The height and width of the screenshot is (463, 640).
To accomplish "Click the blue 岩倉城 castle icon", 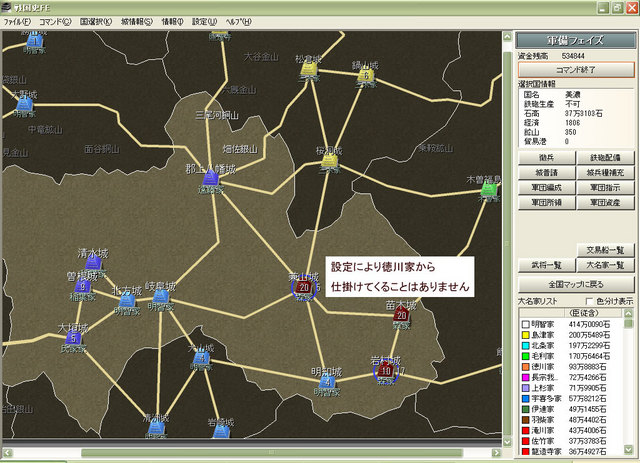I will click(x=221, y=432).
